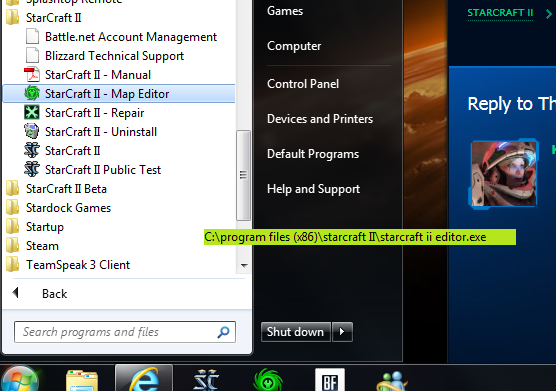Open green Map Editor taskbar icon
Viewport: 556px width, 391px height.
(268, 380)
